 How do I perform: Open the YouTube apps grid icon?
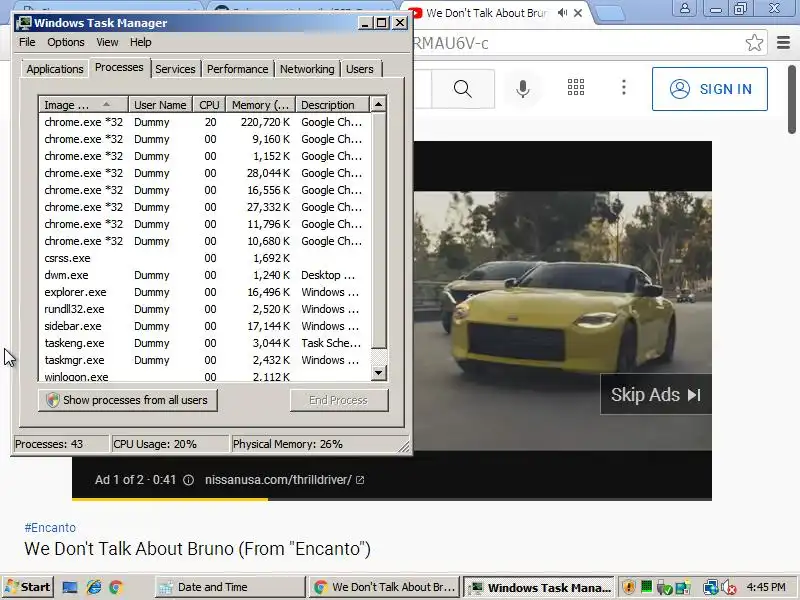pos(576,87)
